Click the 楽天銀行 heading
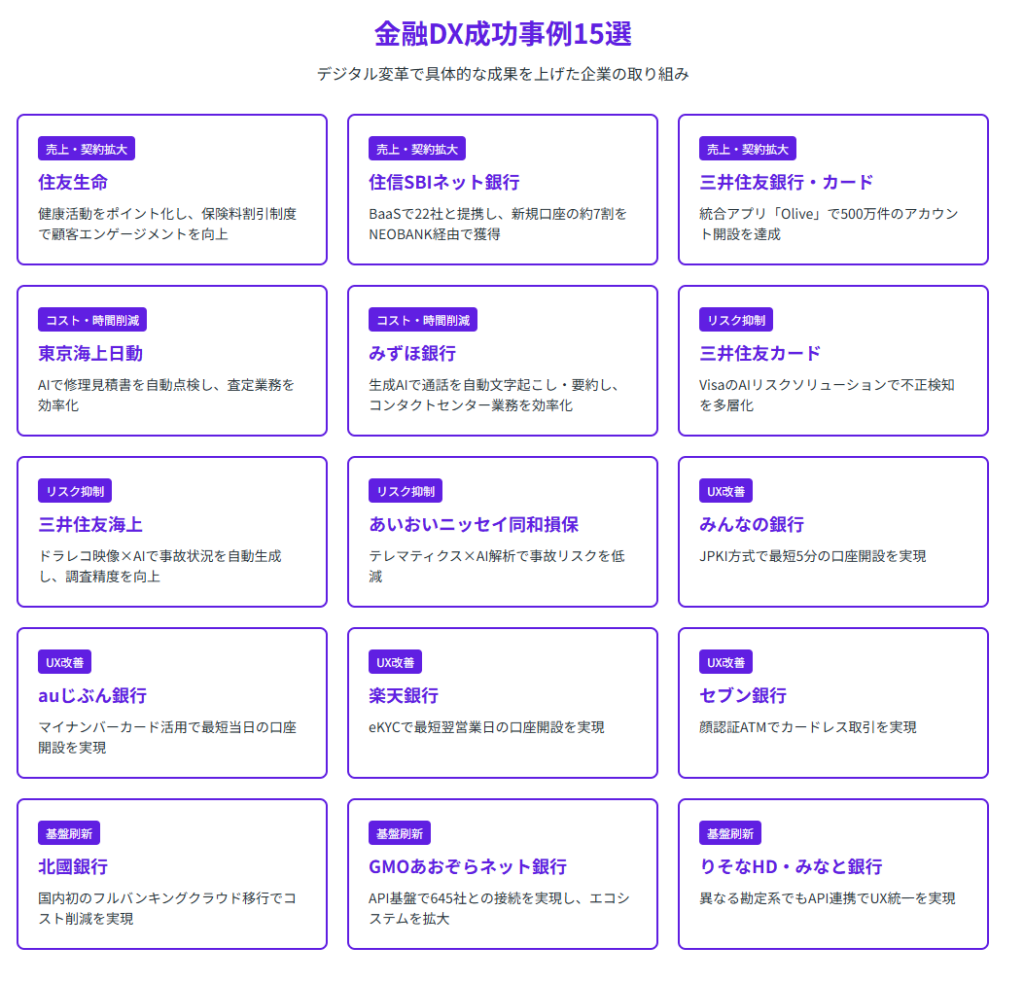 (403, 695)
